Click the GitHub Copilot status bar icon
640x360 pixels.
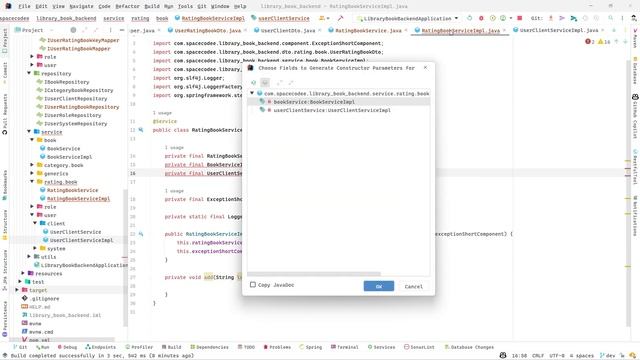[x=503, y=356]
